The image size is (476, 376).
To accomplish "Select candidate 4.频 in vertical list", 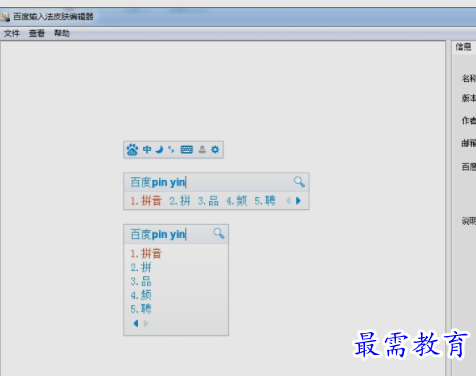I will coord(141,295).
